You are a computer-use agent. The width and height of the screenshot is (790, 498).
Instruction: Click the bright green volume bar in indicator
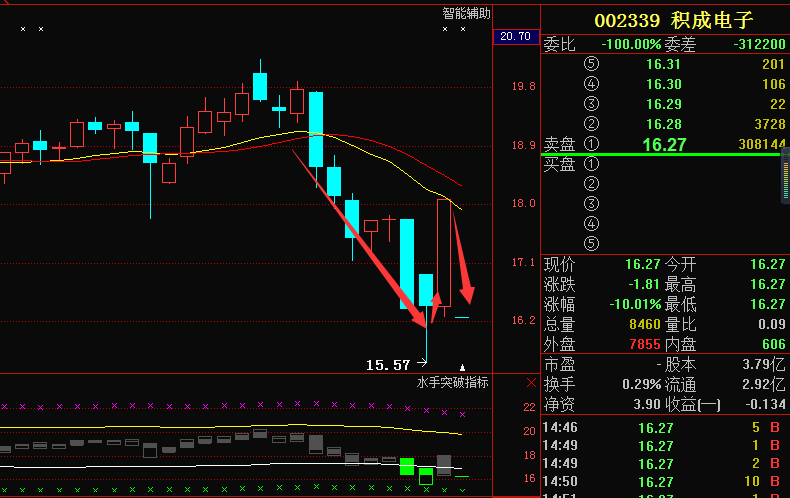407,466
